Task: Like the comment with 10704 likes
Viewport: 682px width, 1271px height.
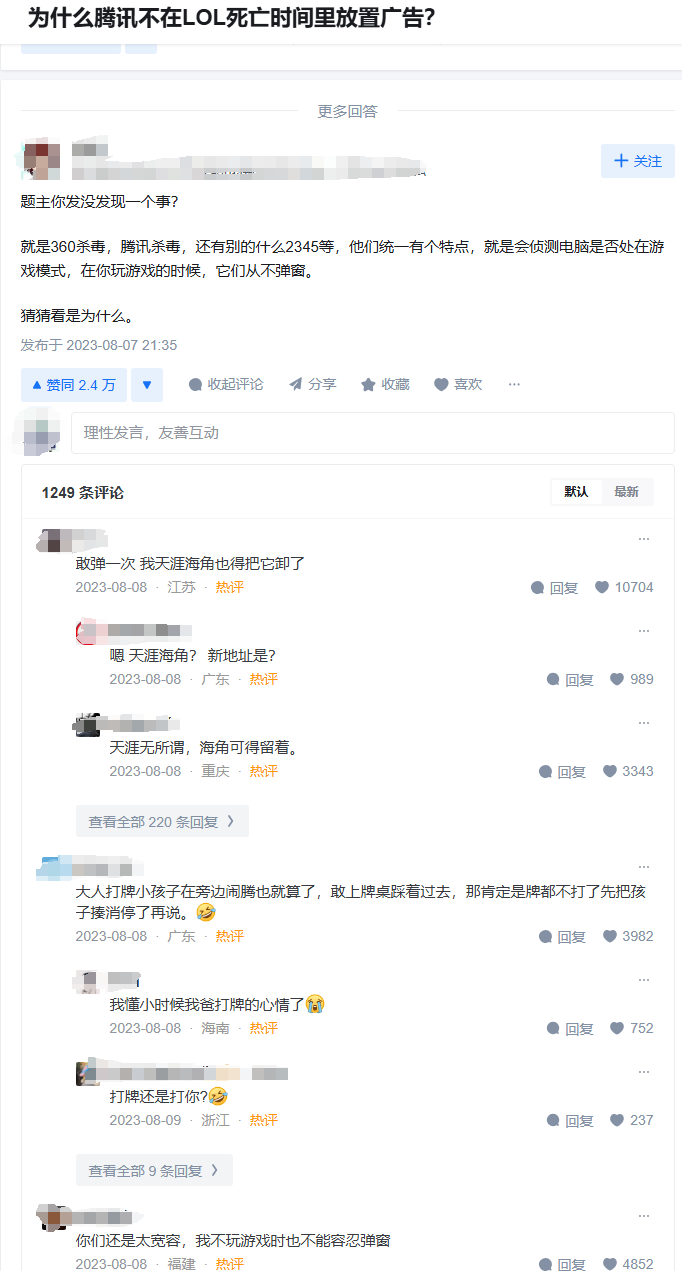Action: (602, 587)
